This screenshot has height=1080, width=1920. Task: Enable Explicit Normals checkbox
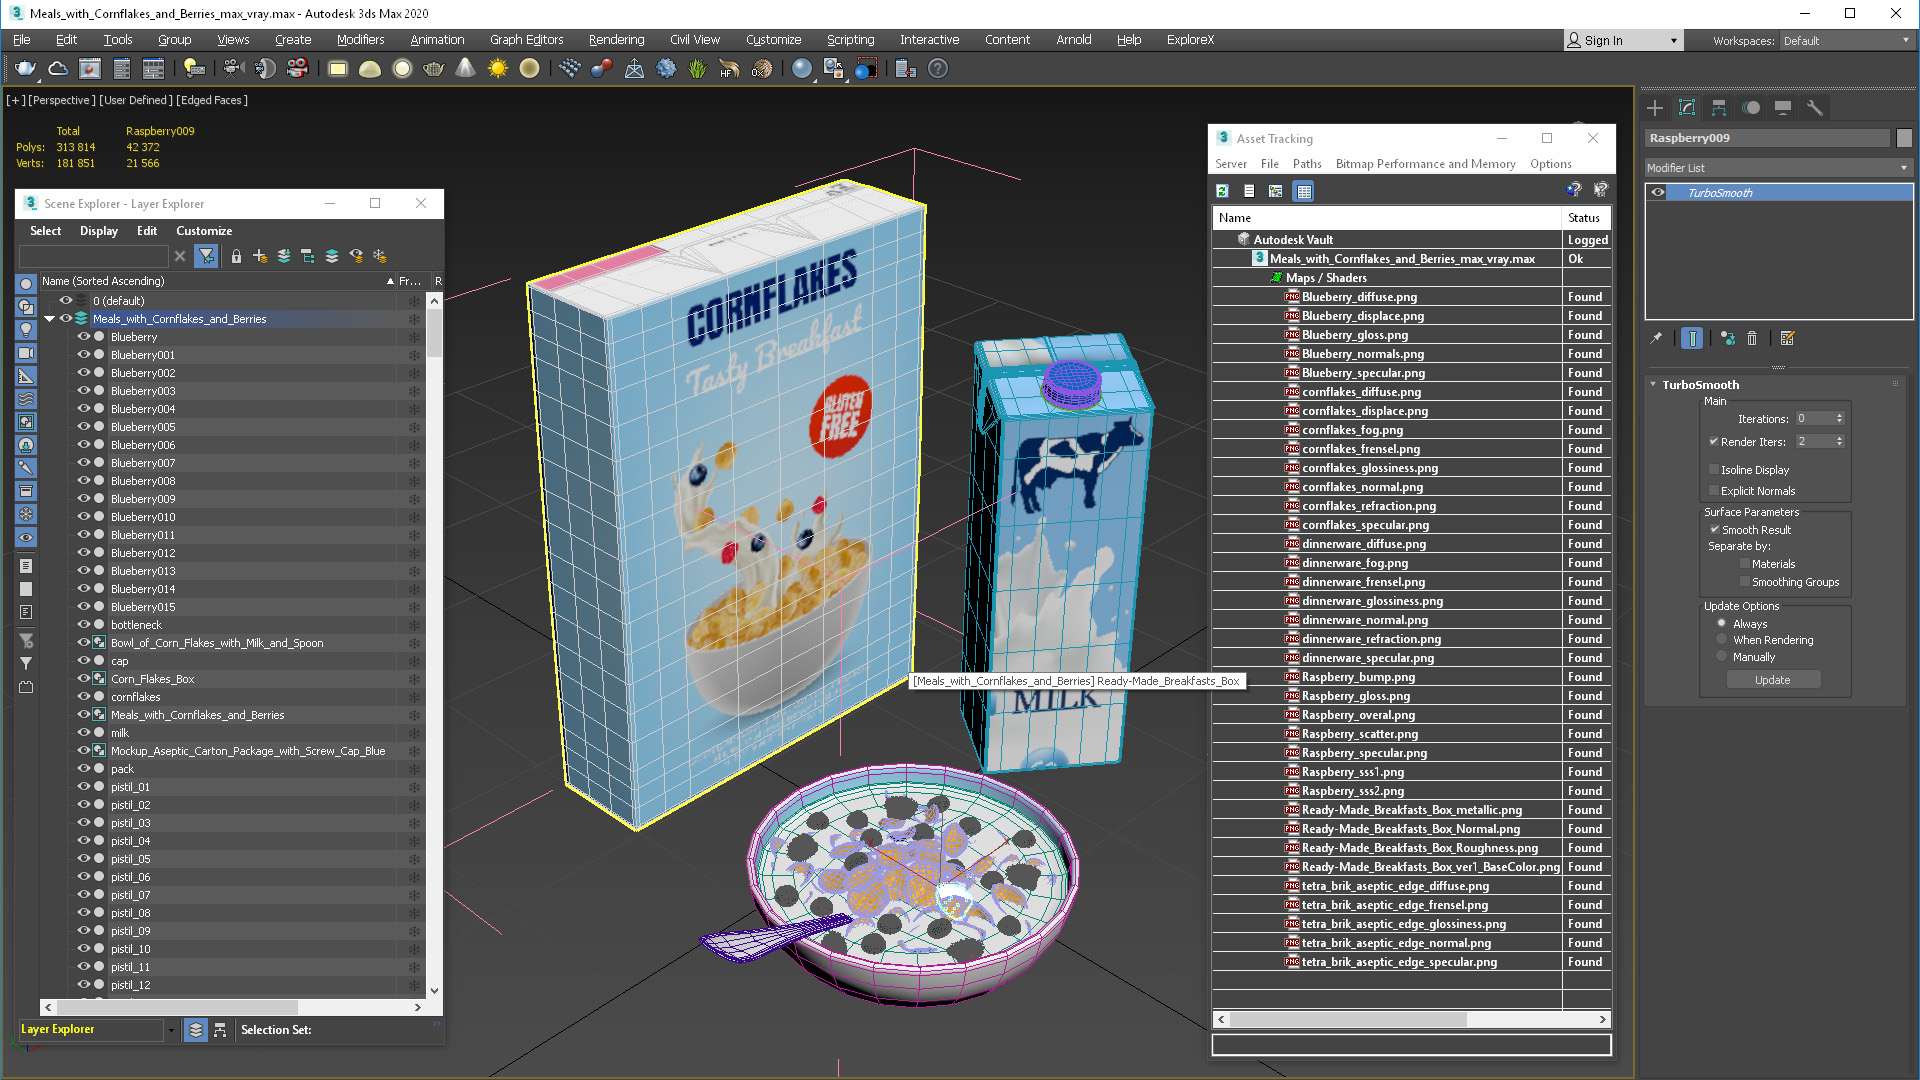[1714, 491]
